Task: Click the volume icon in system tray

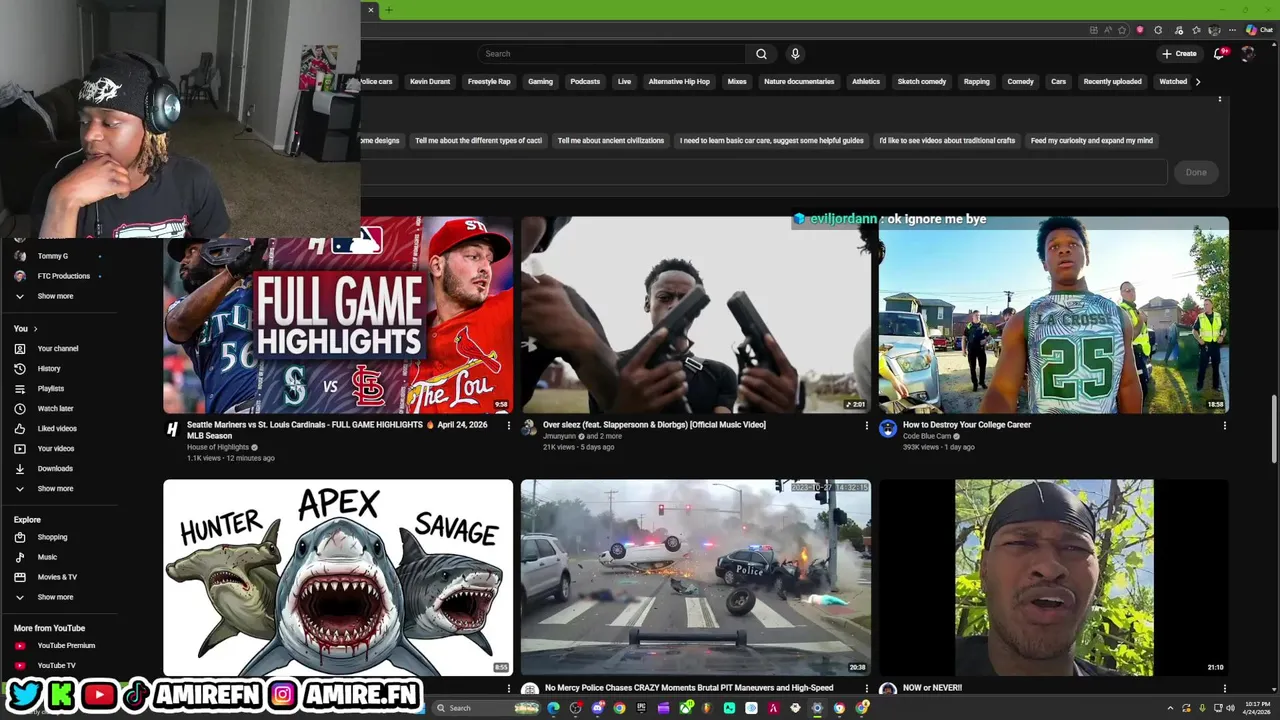Action: [1231, 708]
